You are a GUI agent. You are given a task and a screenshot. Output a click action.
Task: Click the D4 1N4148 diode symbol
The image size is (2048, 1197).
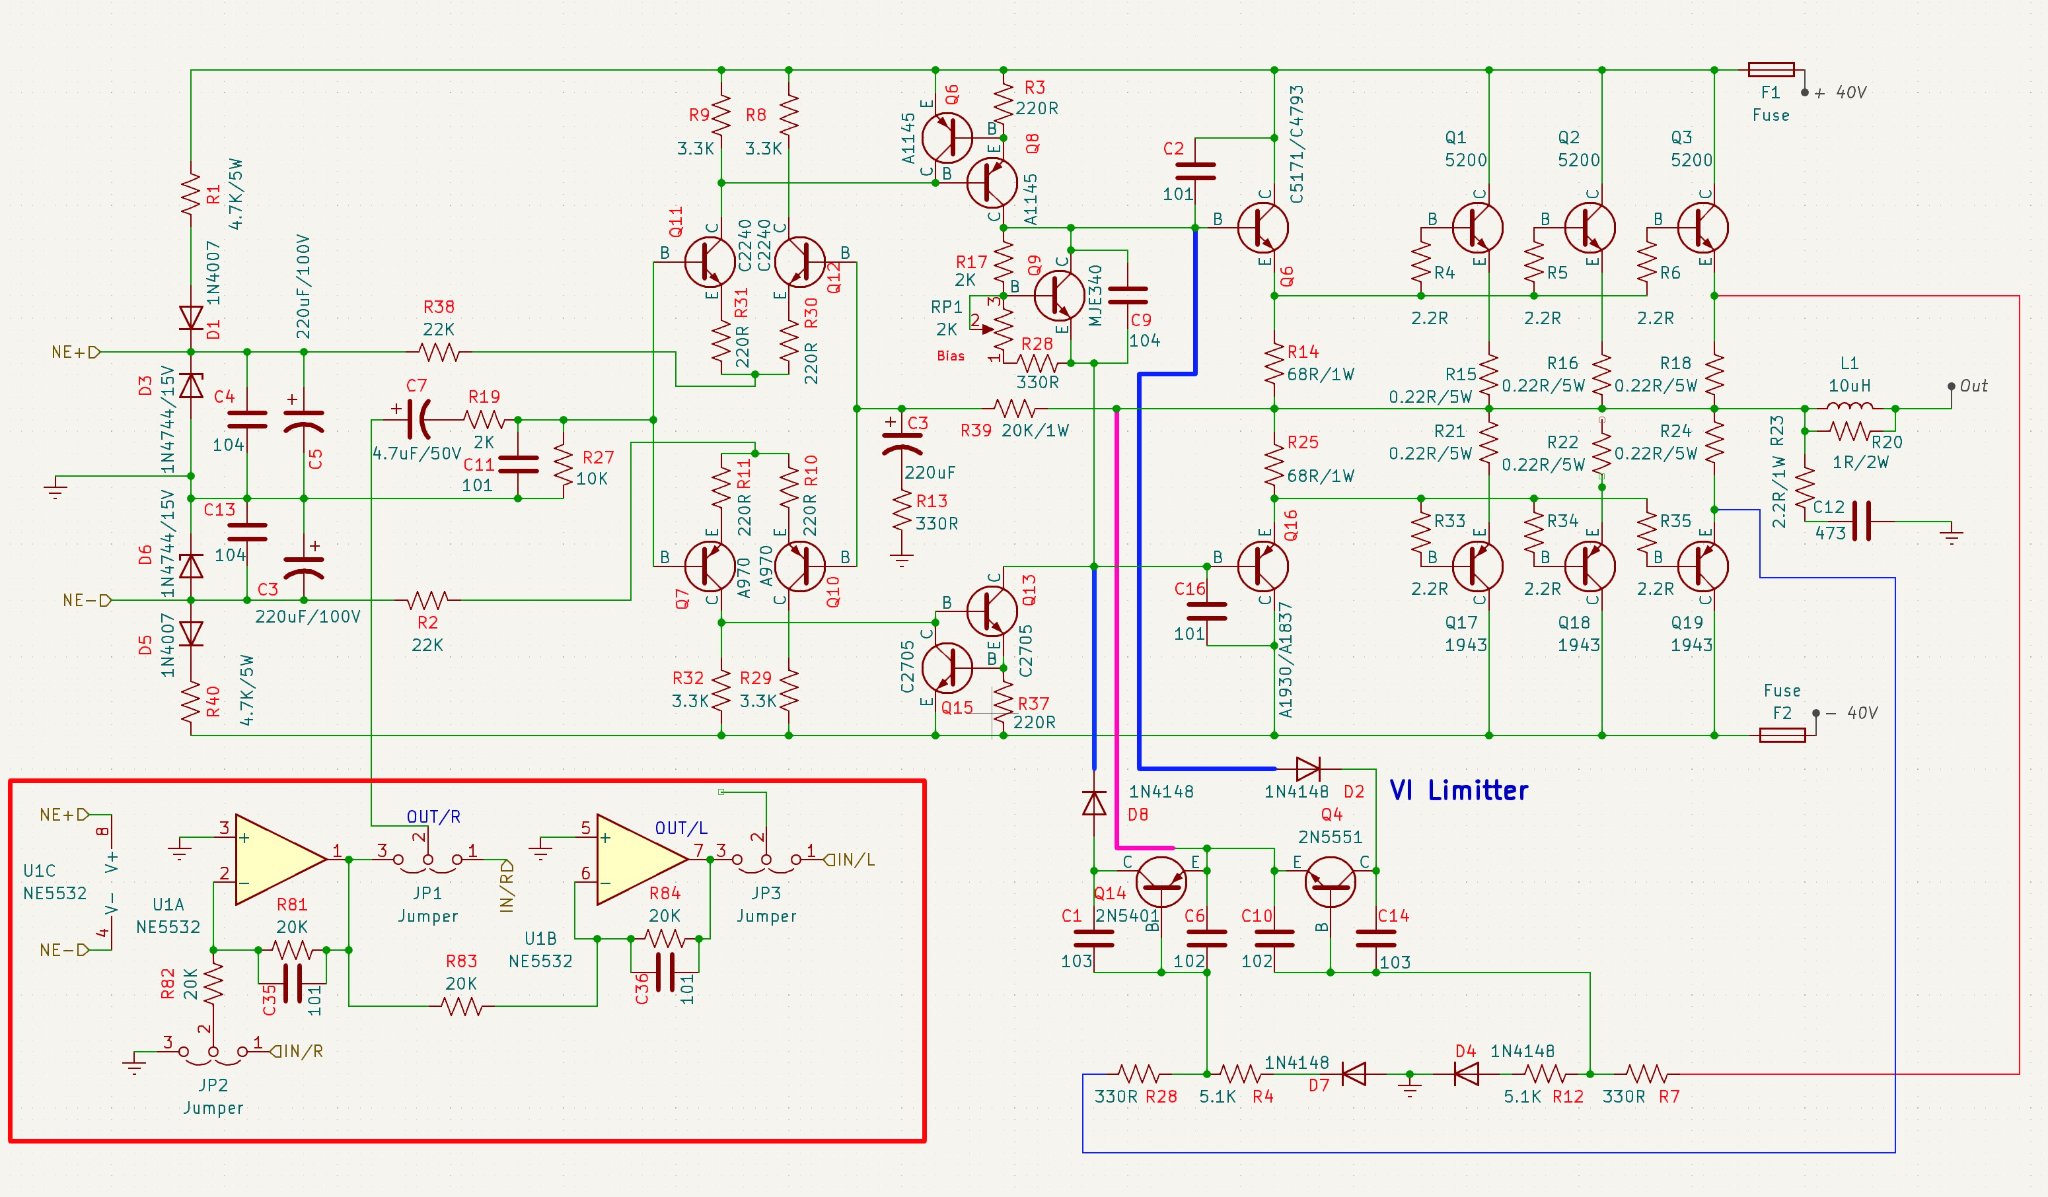click(1466, 1075)
